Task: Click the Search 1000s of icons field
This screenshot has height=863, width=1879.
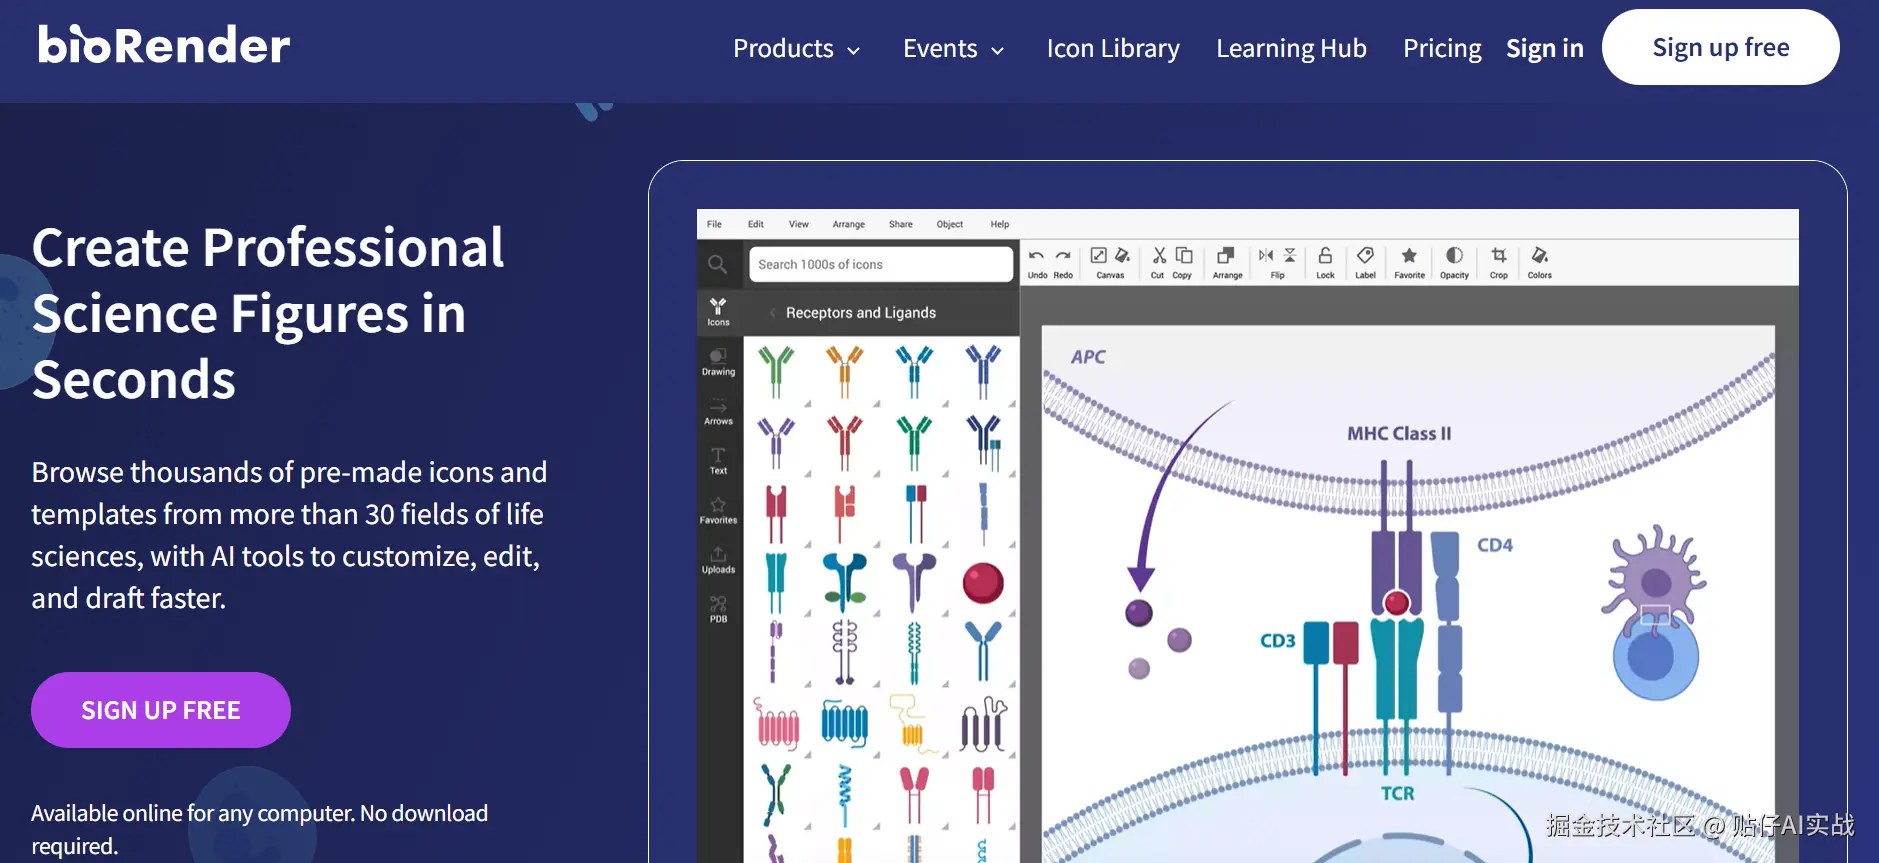Action: pyautogui.click(x=880, y=264)
